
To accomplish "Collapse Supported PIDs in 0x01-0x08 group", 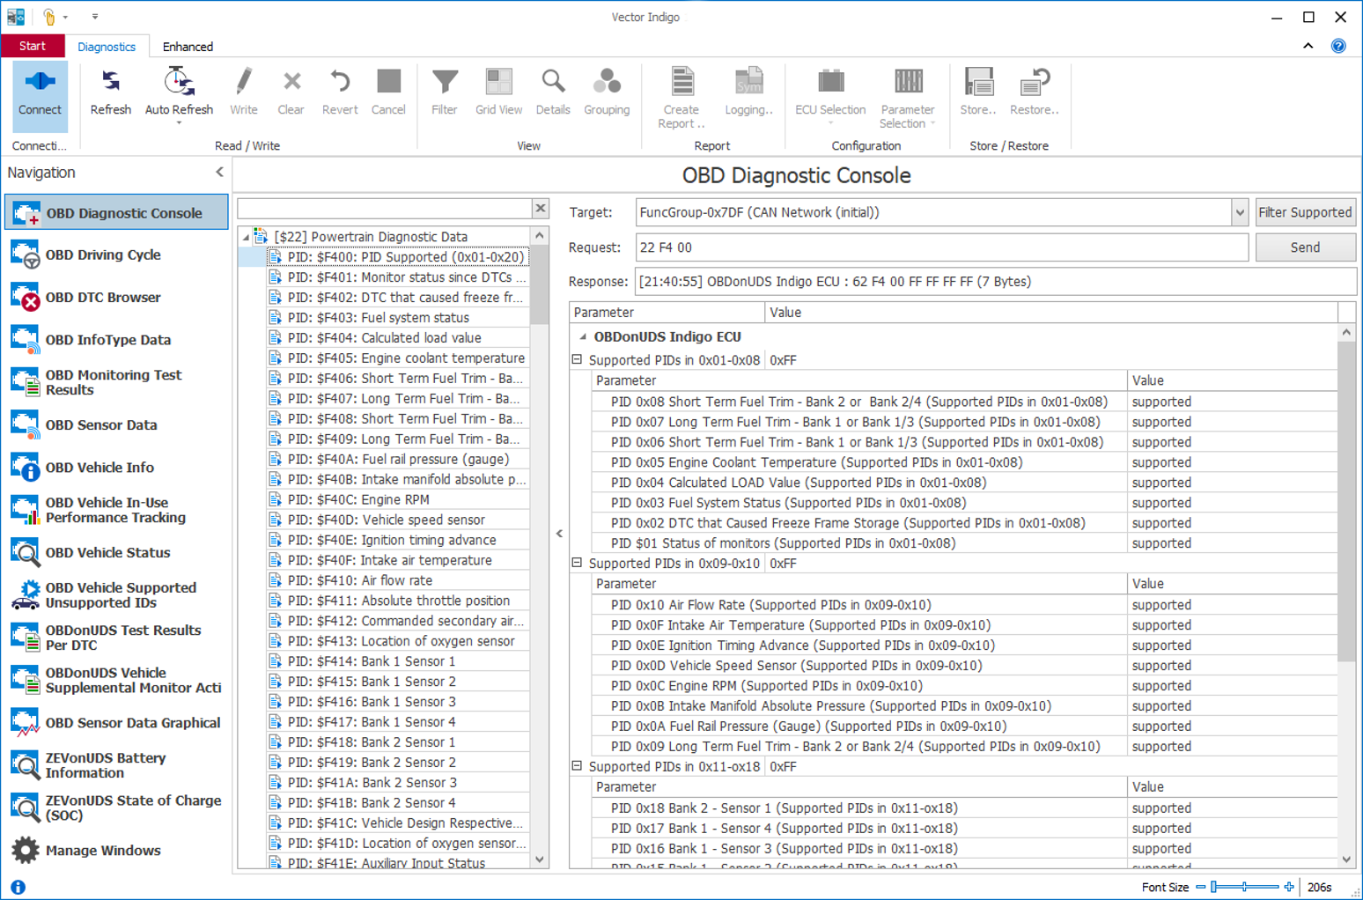I will click(577, 359).
